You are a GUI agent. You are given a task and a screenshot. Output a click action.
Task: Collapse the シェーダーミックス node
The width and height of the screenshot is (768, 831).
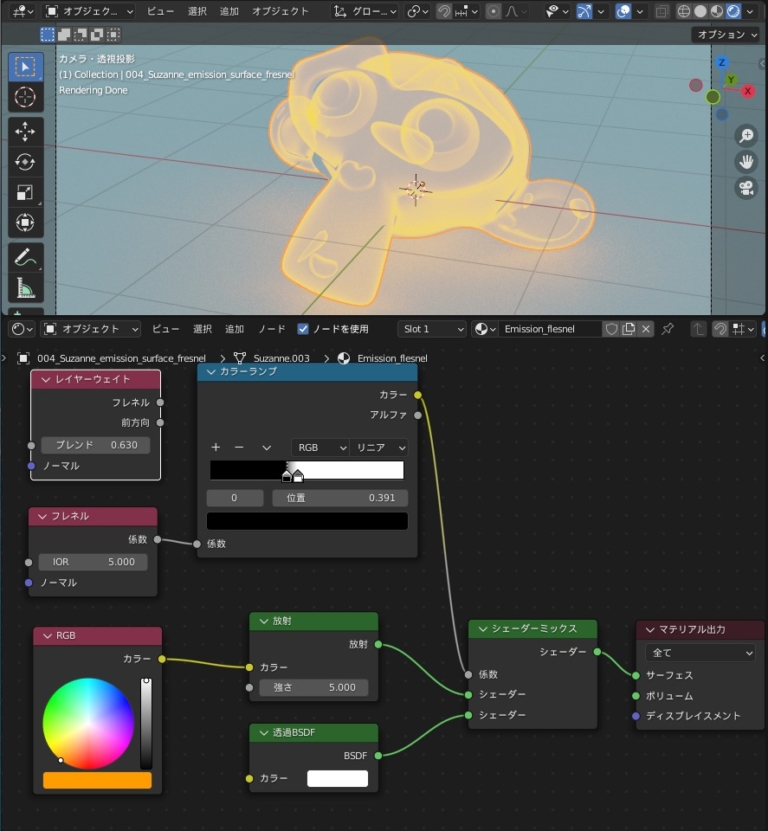pos(483,629)
